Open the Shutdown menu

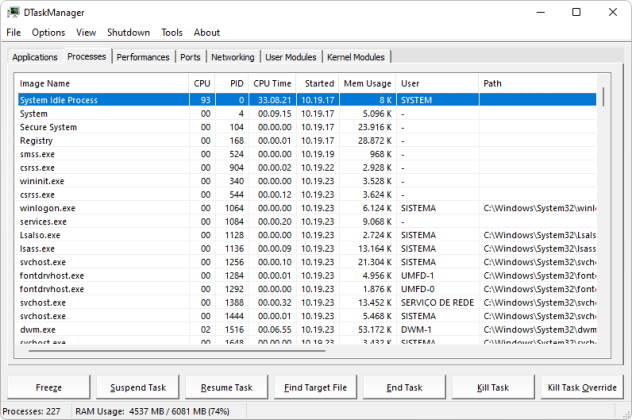pyautogui.click(x=129, y=33)
